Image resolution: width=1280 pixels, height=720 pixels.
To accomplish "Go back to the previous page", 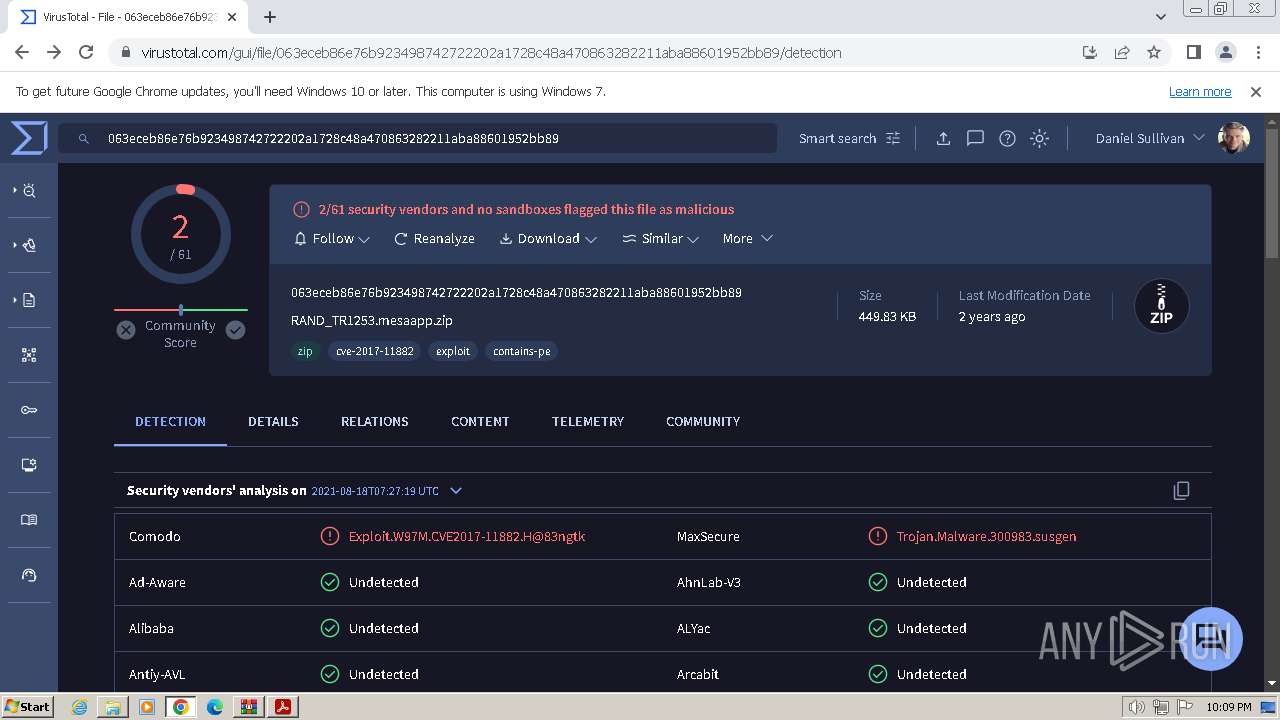I will tap(22, 52).
